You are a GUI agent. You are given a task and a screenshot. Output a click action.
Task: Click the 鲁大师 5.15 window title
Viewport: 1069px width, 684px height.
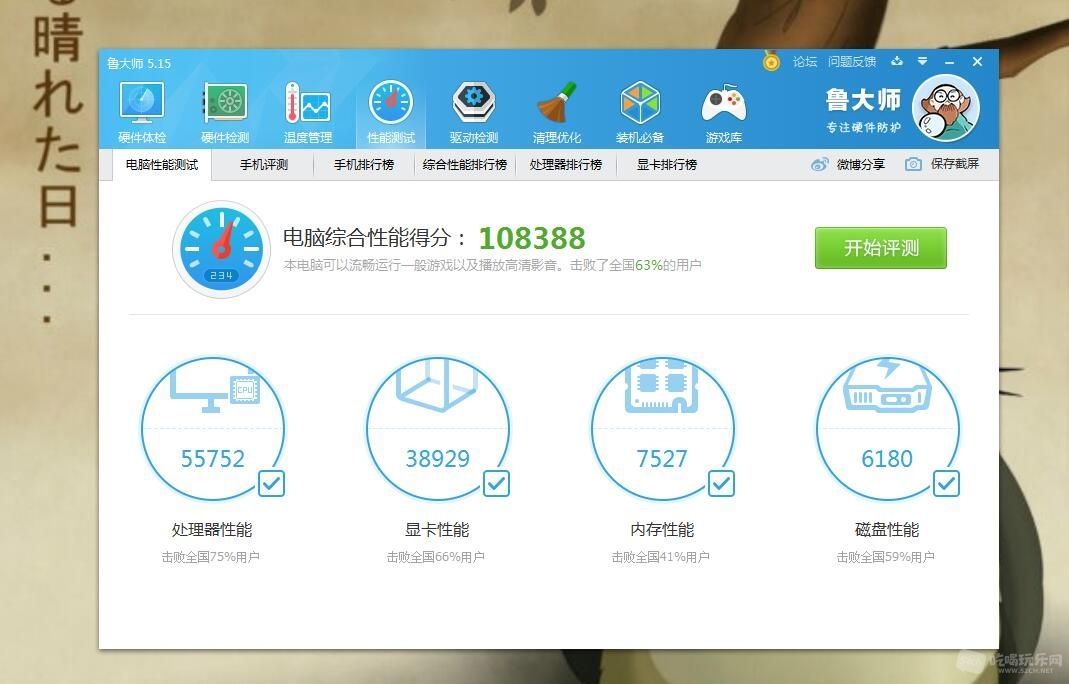coord(139,63)
